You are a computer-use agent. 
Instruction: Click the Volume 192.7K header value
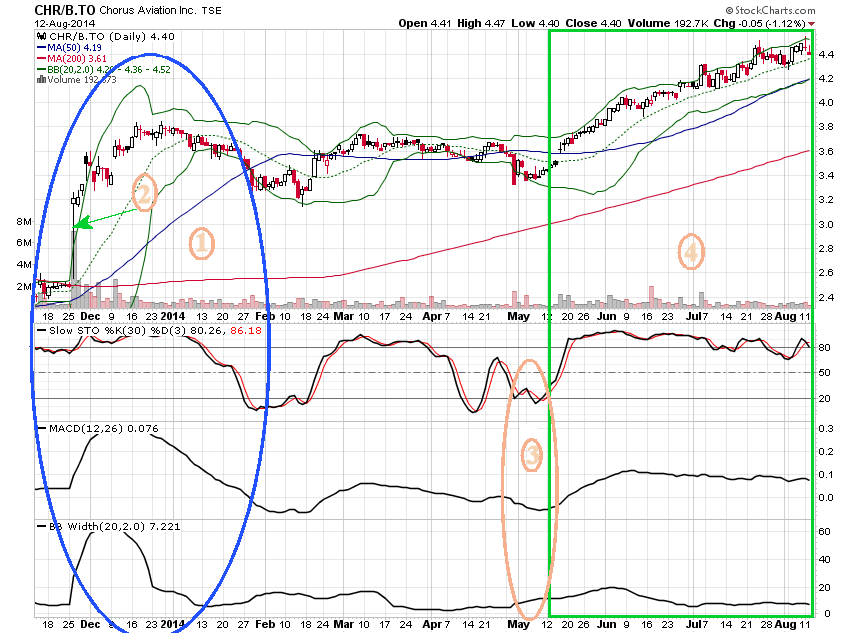(667, 23)
